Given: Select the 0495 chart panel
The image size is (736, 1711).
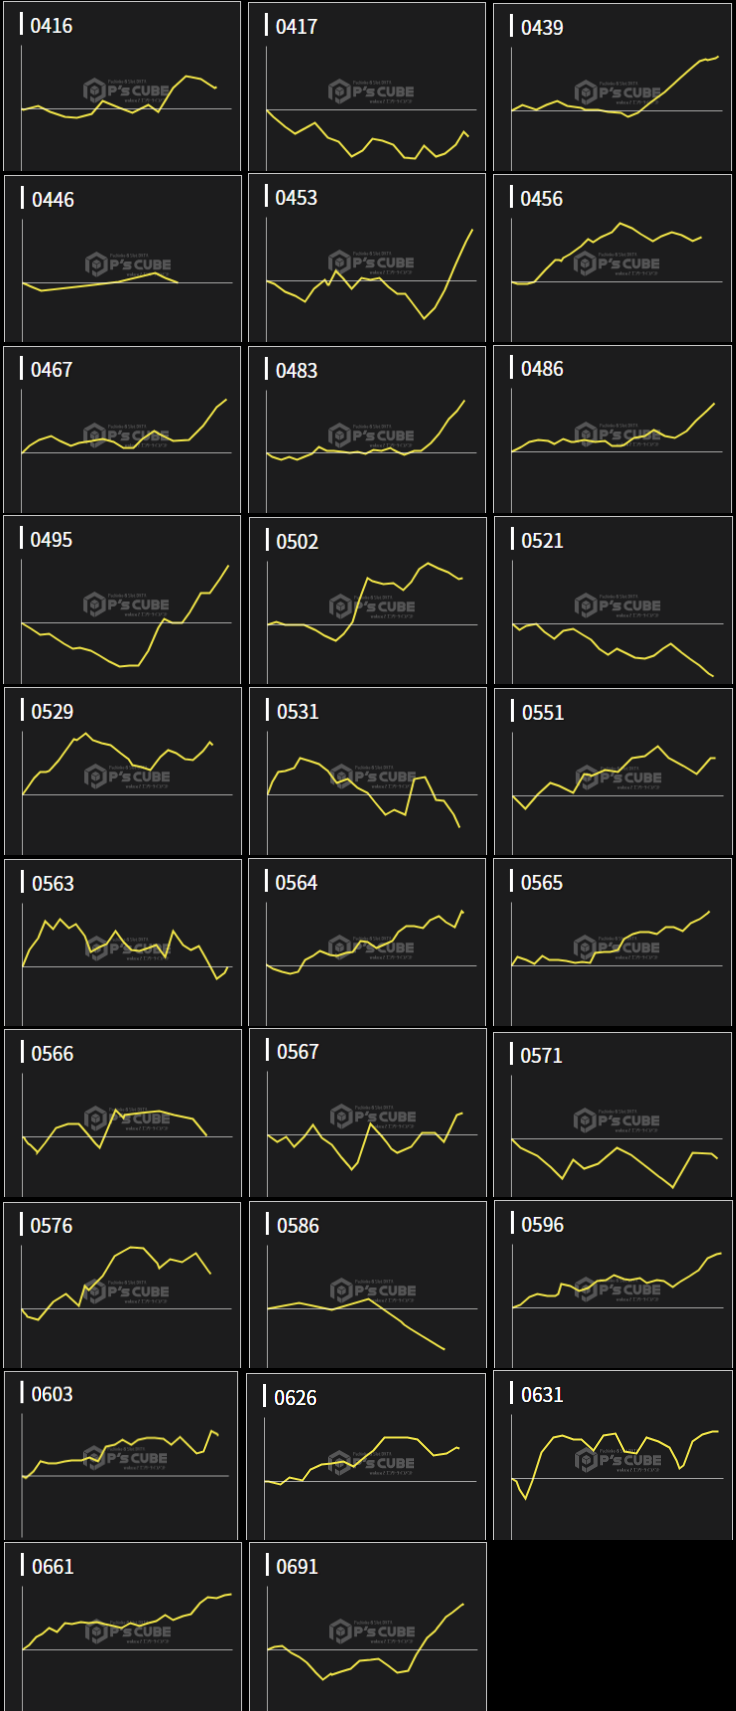Looking at the screenshot, I should [x=122, y=600].
